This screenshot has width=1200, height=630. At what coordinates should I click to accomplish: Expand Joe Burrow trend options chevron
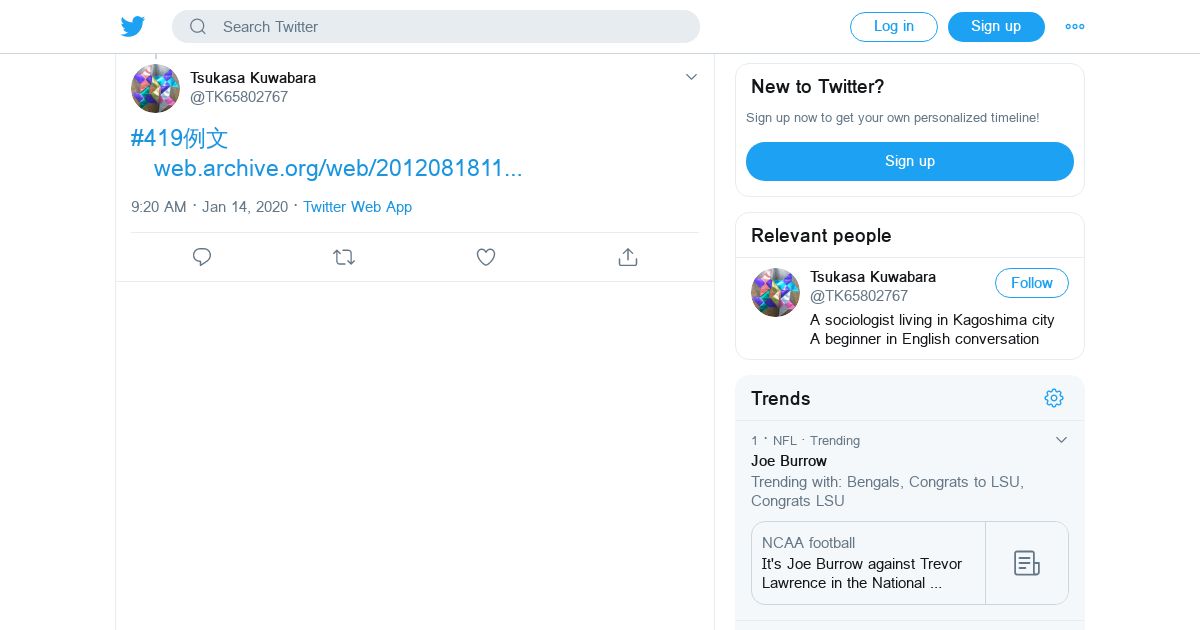(1061, 440)
